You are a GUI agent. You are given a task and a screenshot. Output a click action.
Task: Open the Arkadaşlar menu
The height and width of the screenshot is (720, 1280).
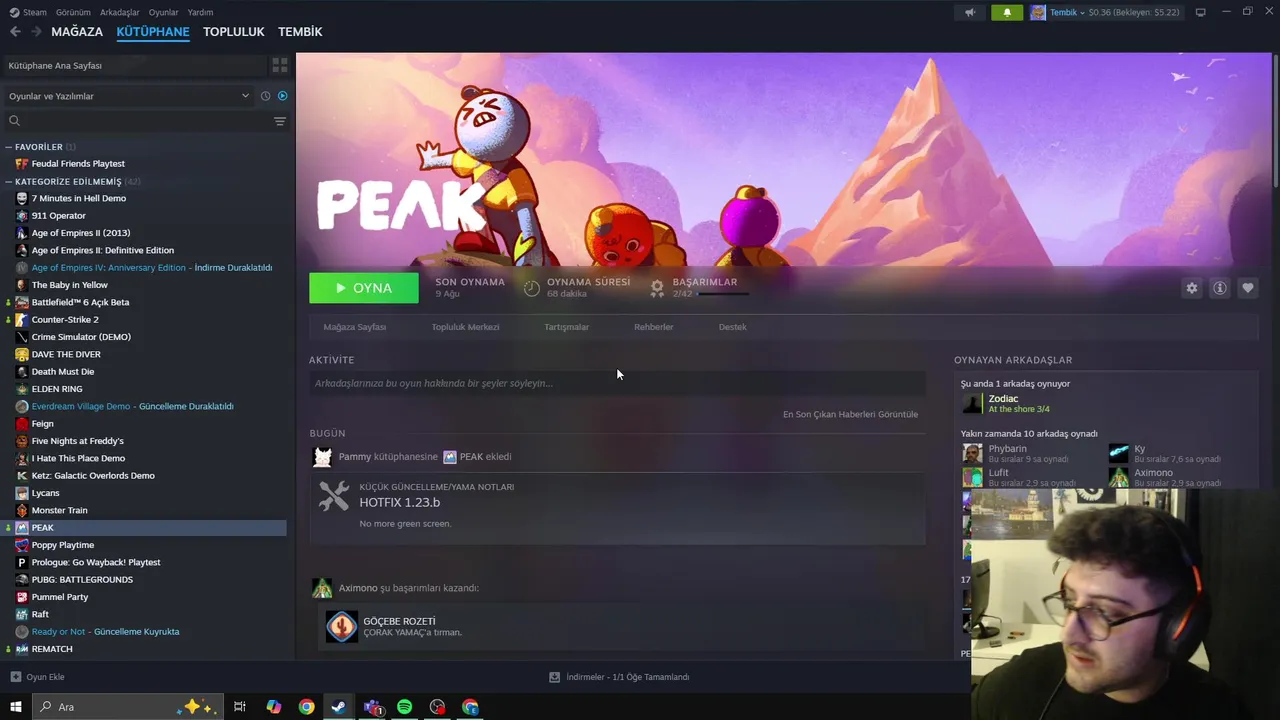coord(120,13)
